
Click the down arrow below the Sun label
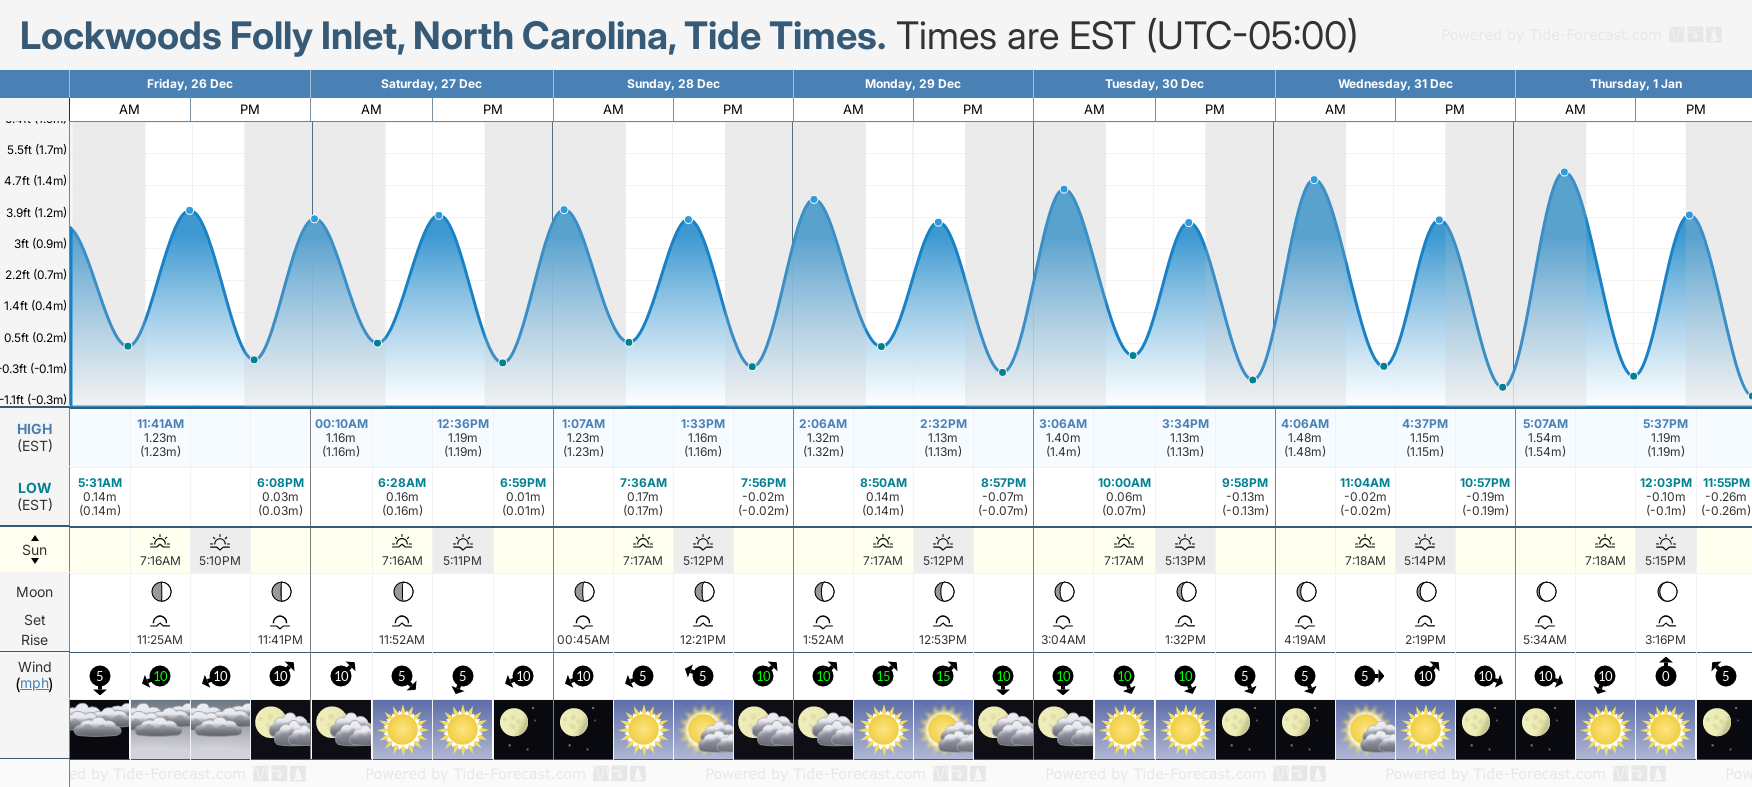click(35, 562)
